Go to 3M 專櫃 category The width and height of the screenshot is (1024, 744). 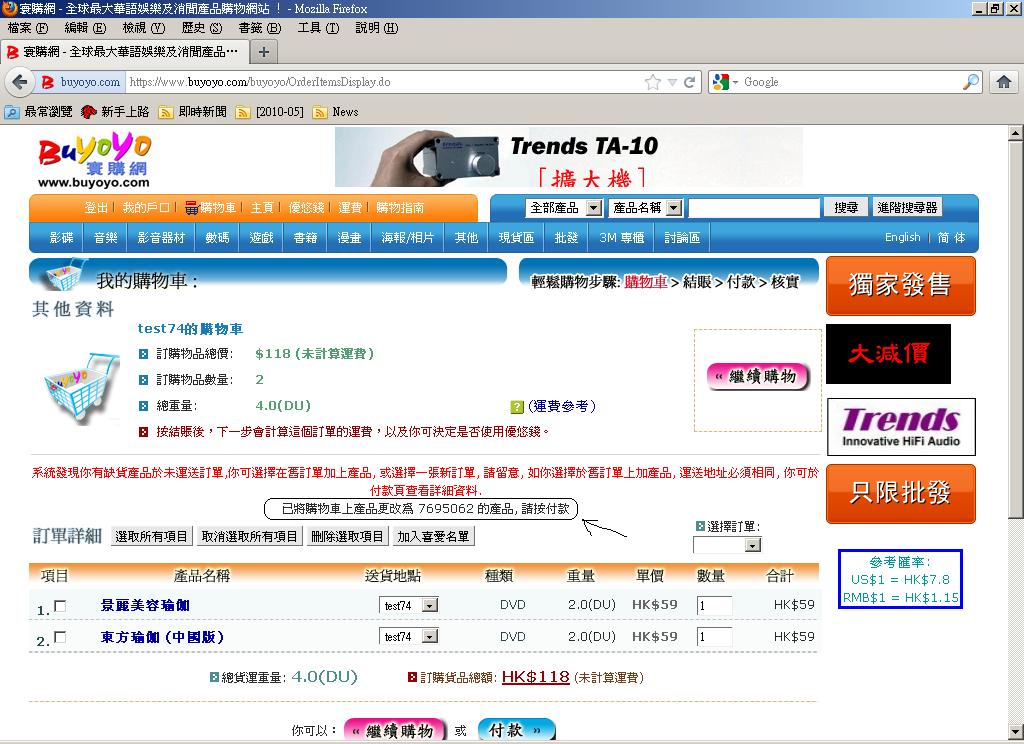[x=622, y=238]
